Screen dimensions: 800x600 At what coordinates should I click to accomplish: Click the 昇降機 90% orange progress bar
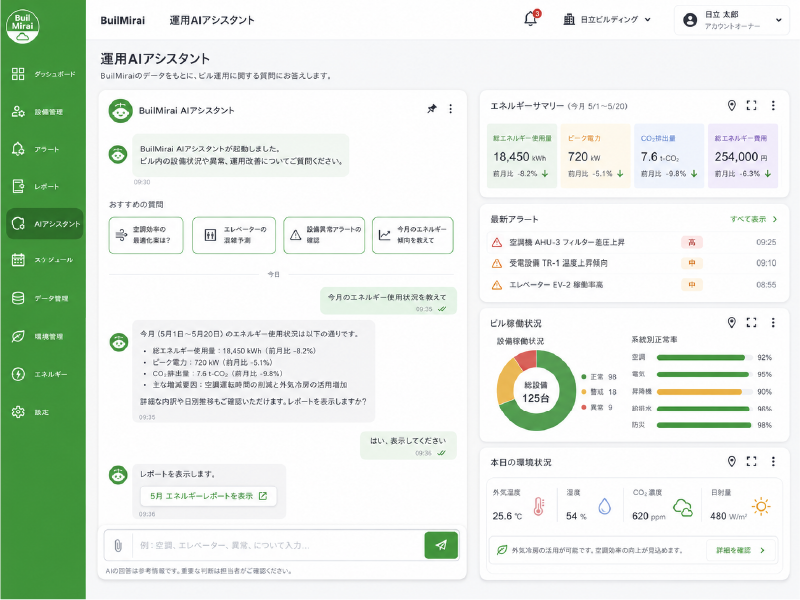(x=704, y=392)
